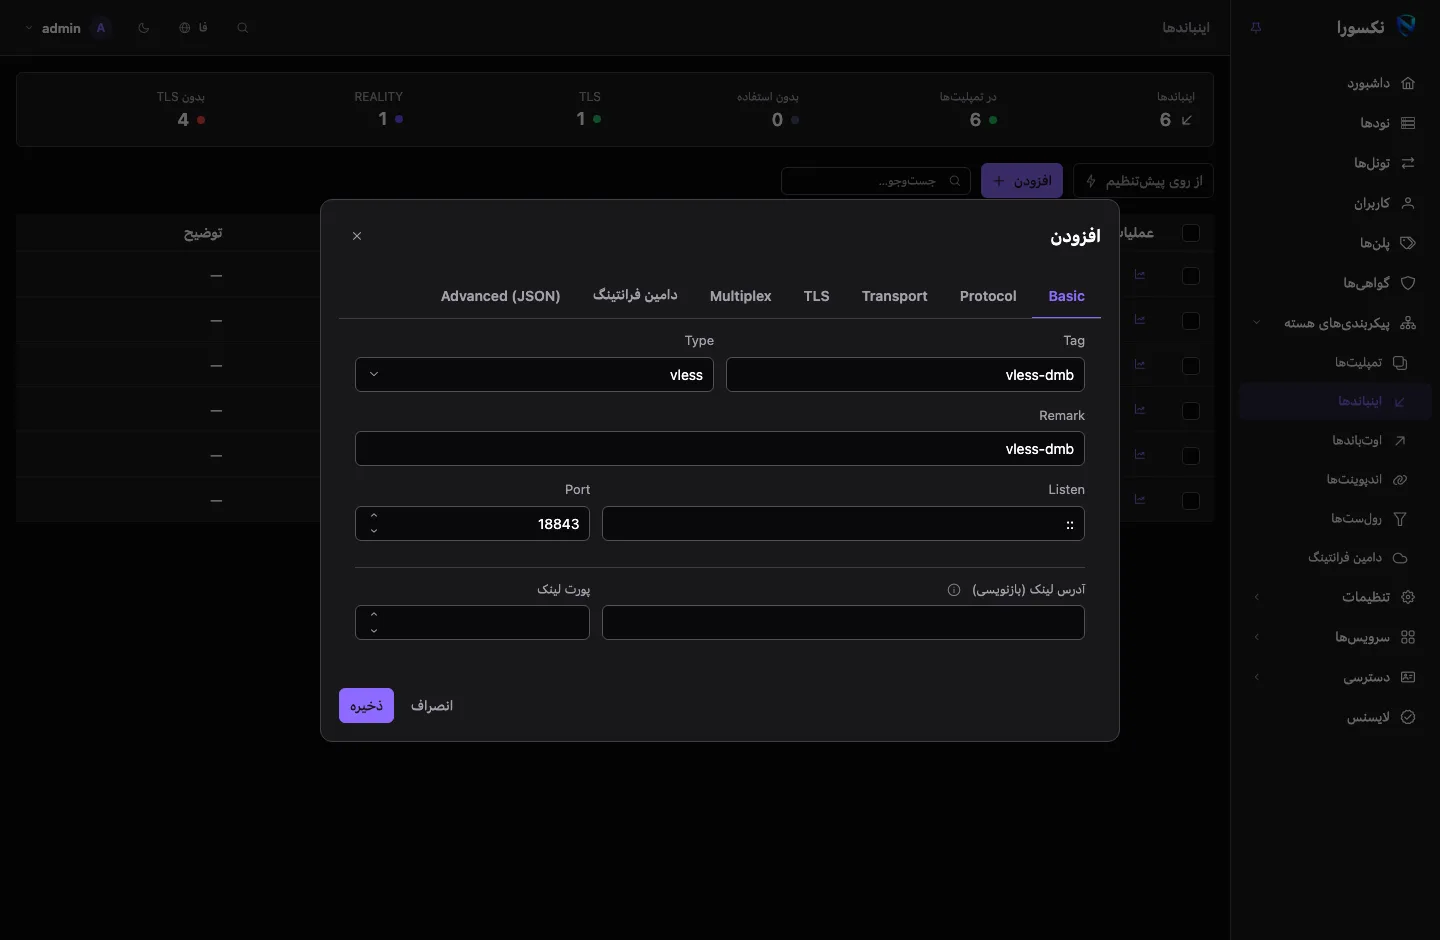Open رول‌ست‌ها filter icon in sidebar
Screen dimensions: 1440x940
tap(1400, 518)
